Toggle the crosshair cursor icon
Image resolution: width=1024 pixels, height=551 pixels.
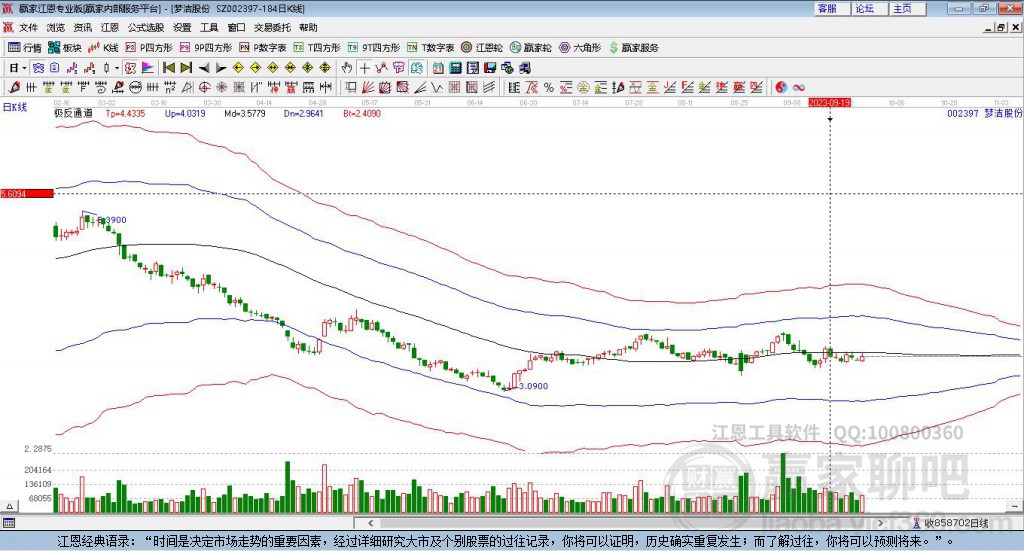pyautogui.click(x=364, y=68)
